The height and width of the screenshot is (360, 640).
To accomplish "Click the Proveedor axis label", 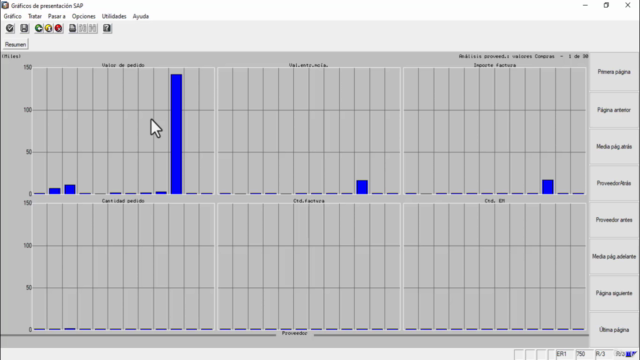I will (294, 333).
